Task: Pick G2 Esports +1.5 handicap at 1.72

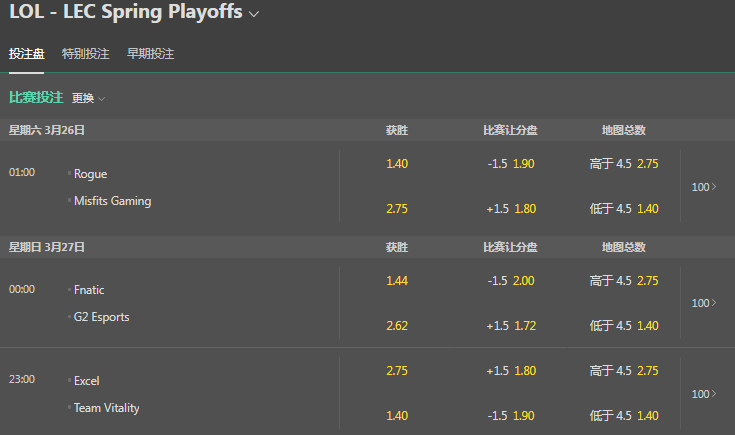Action: click(511, 325)
